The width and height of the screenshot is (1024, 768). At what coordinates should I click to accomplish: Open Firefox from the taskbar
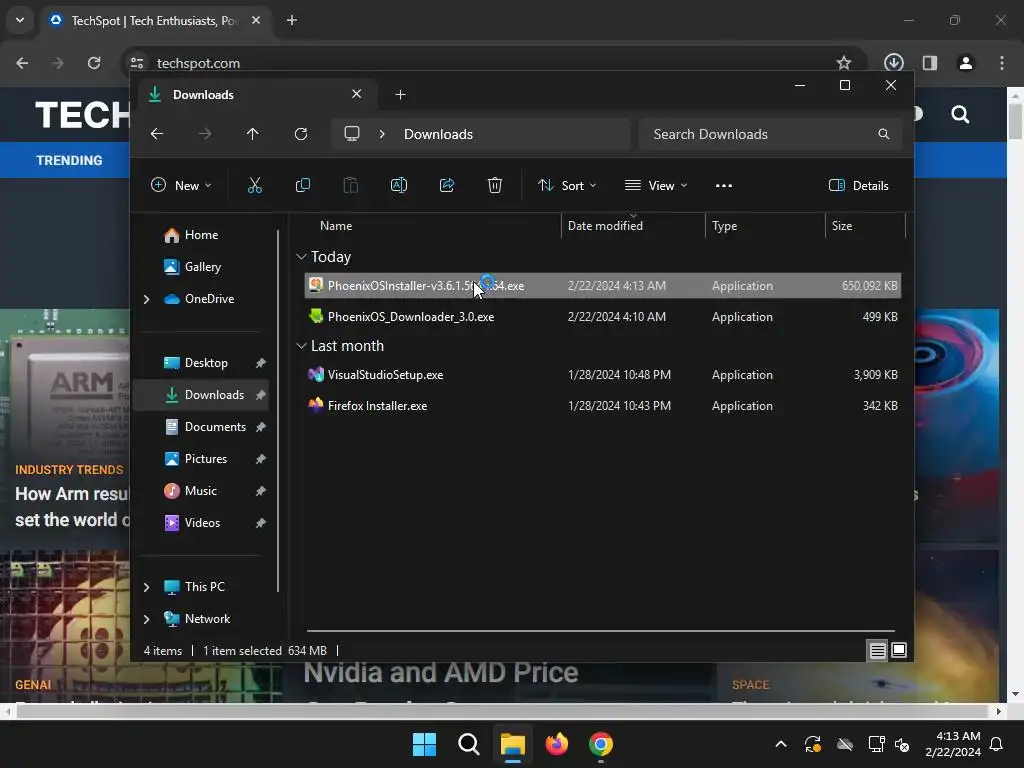pos(556,744)
